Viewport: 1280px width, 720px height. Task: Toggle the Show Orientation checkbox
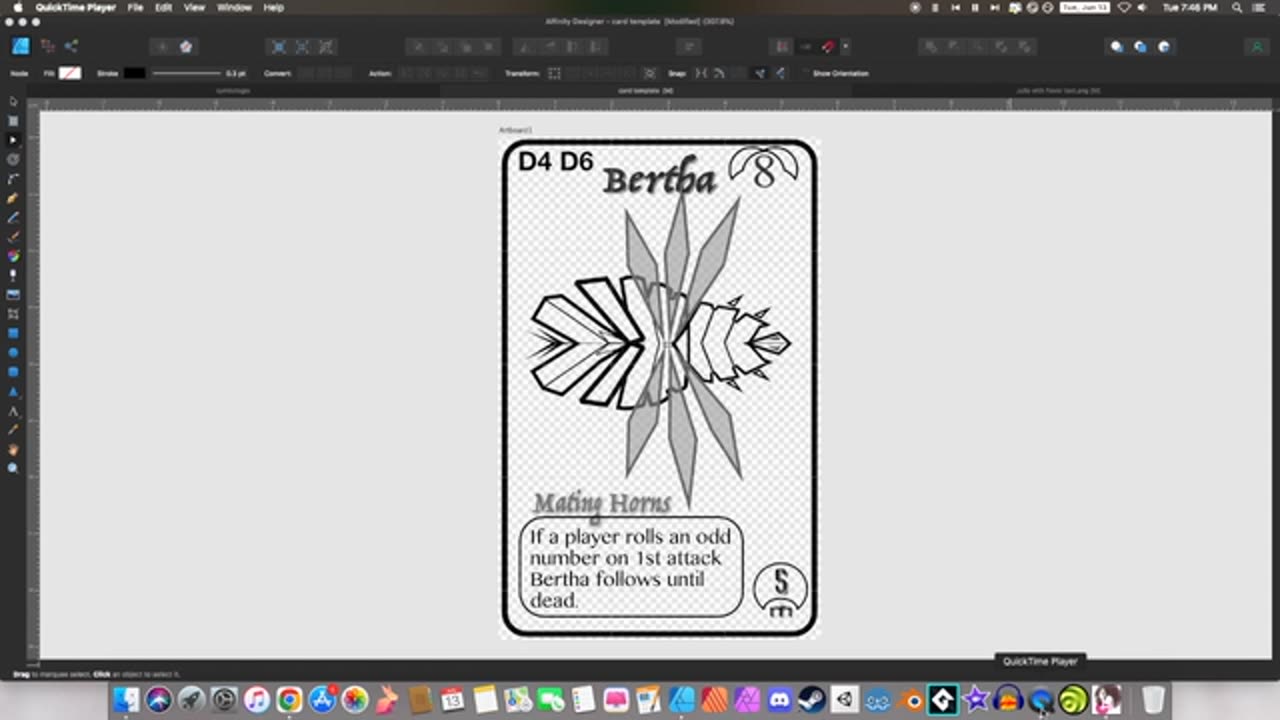coord(806,73)
